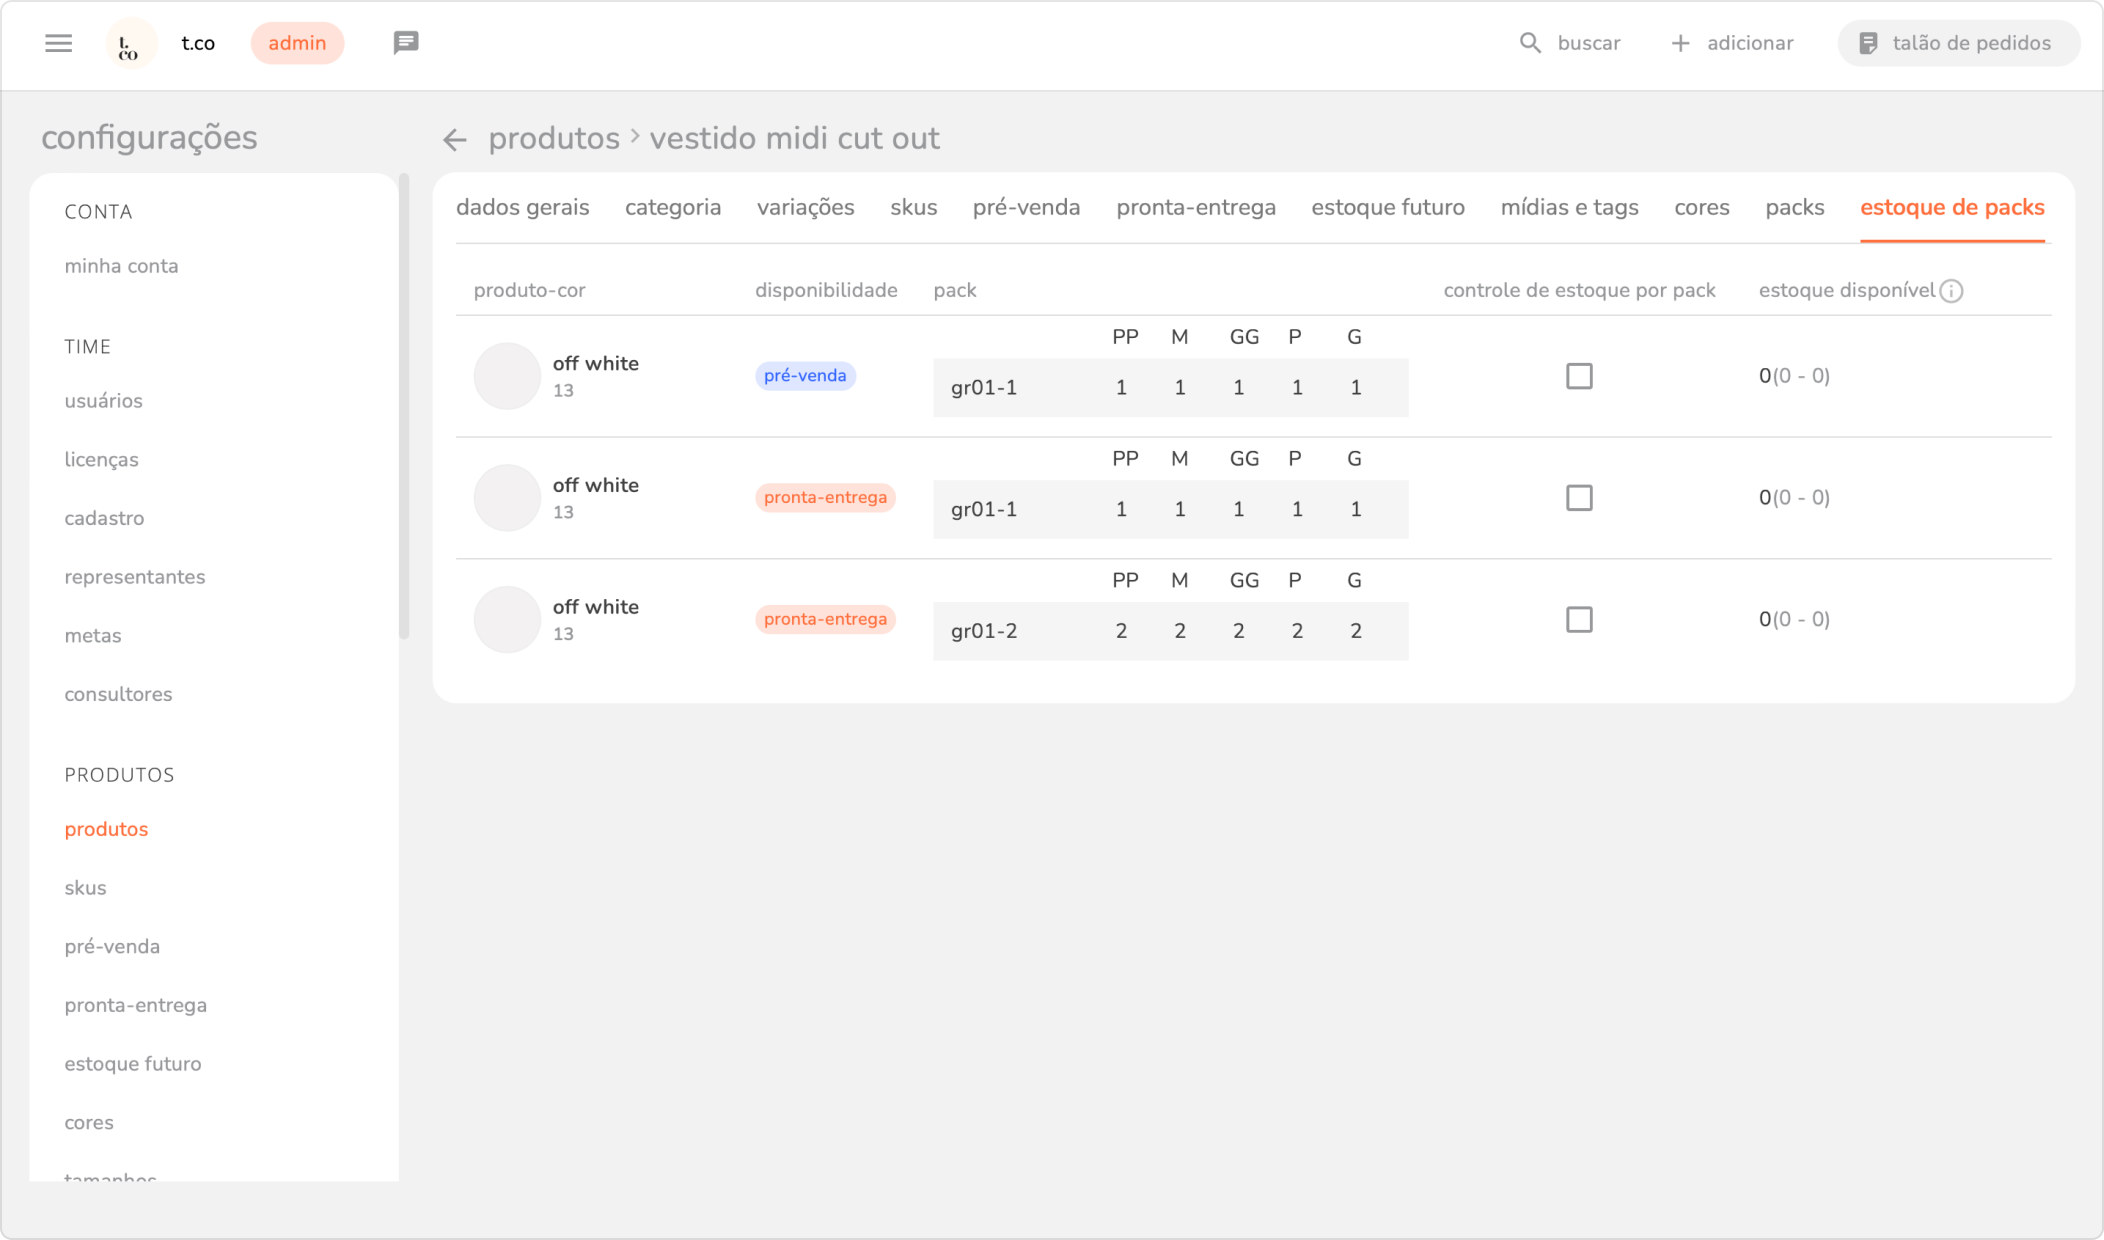This screenshot has height=1240, width=2104.
Task: Click the talão de pedidos button
Action: (1958, 43)
